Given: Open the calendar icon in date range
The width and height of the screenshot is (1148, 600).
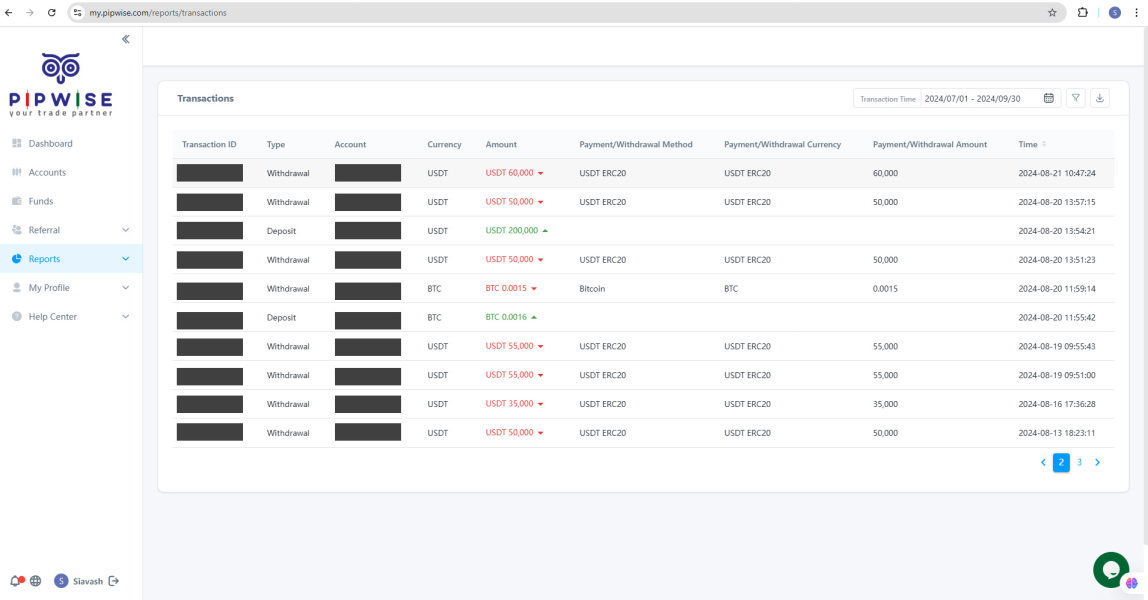Looking at the screenshot, I should point(1048,98).
